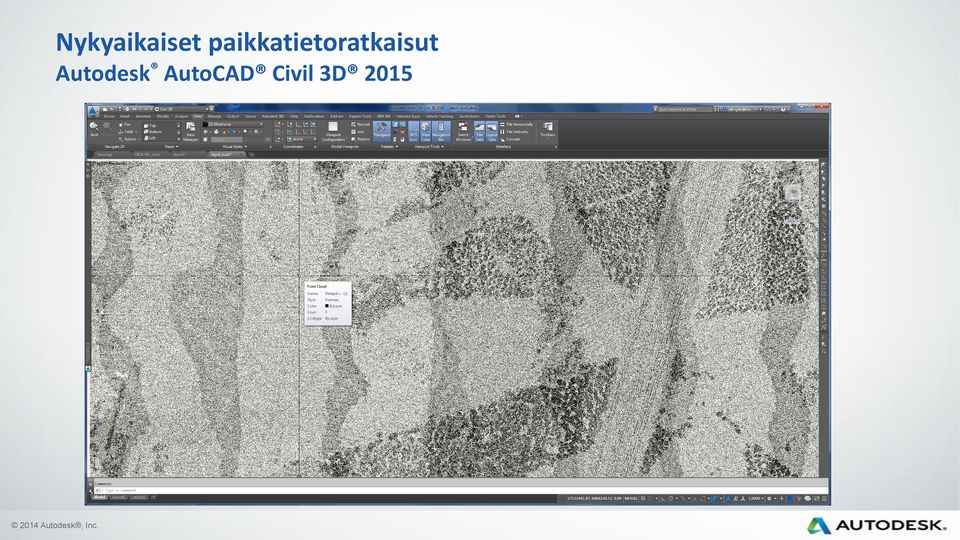This screenshot has height=540, width=960.
Task: Open the Toolbars menu button
Action: [547, 129]
